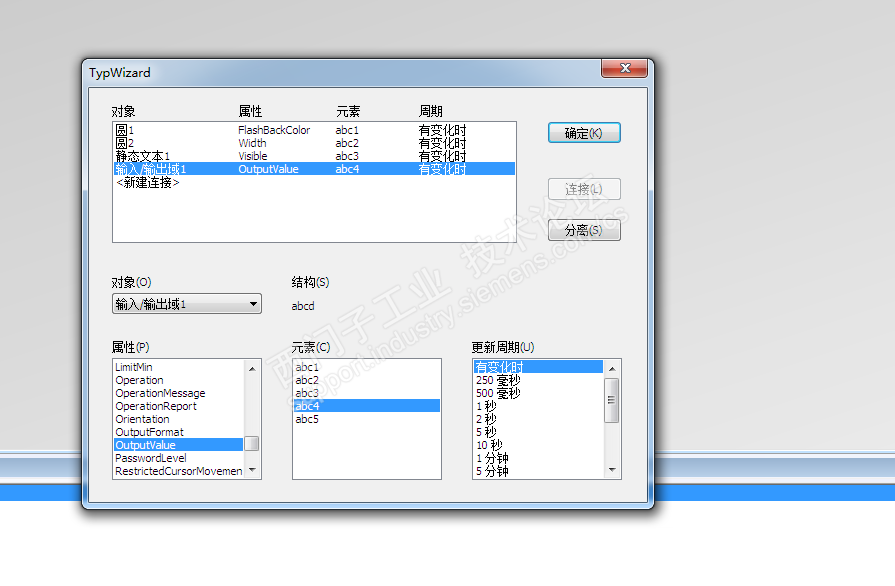Viewport: 895px width, 586px height.
Task: Select element abc1 in the 元素 list
Action: click(x=366, y=367)
